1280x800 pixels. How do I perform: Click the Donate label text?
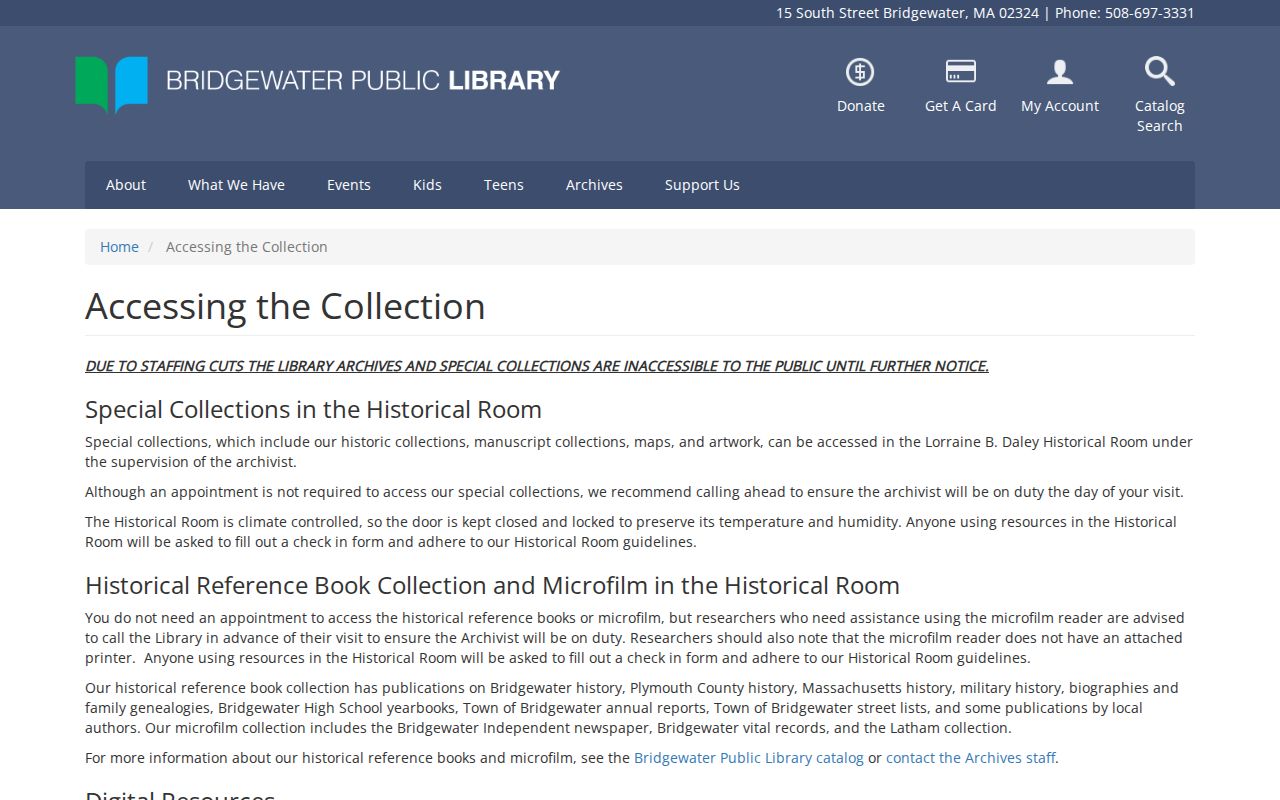coord(861,106)
